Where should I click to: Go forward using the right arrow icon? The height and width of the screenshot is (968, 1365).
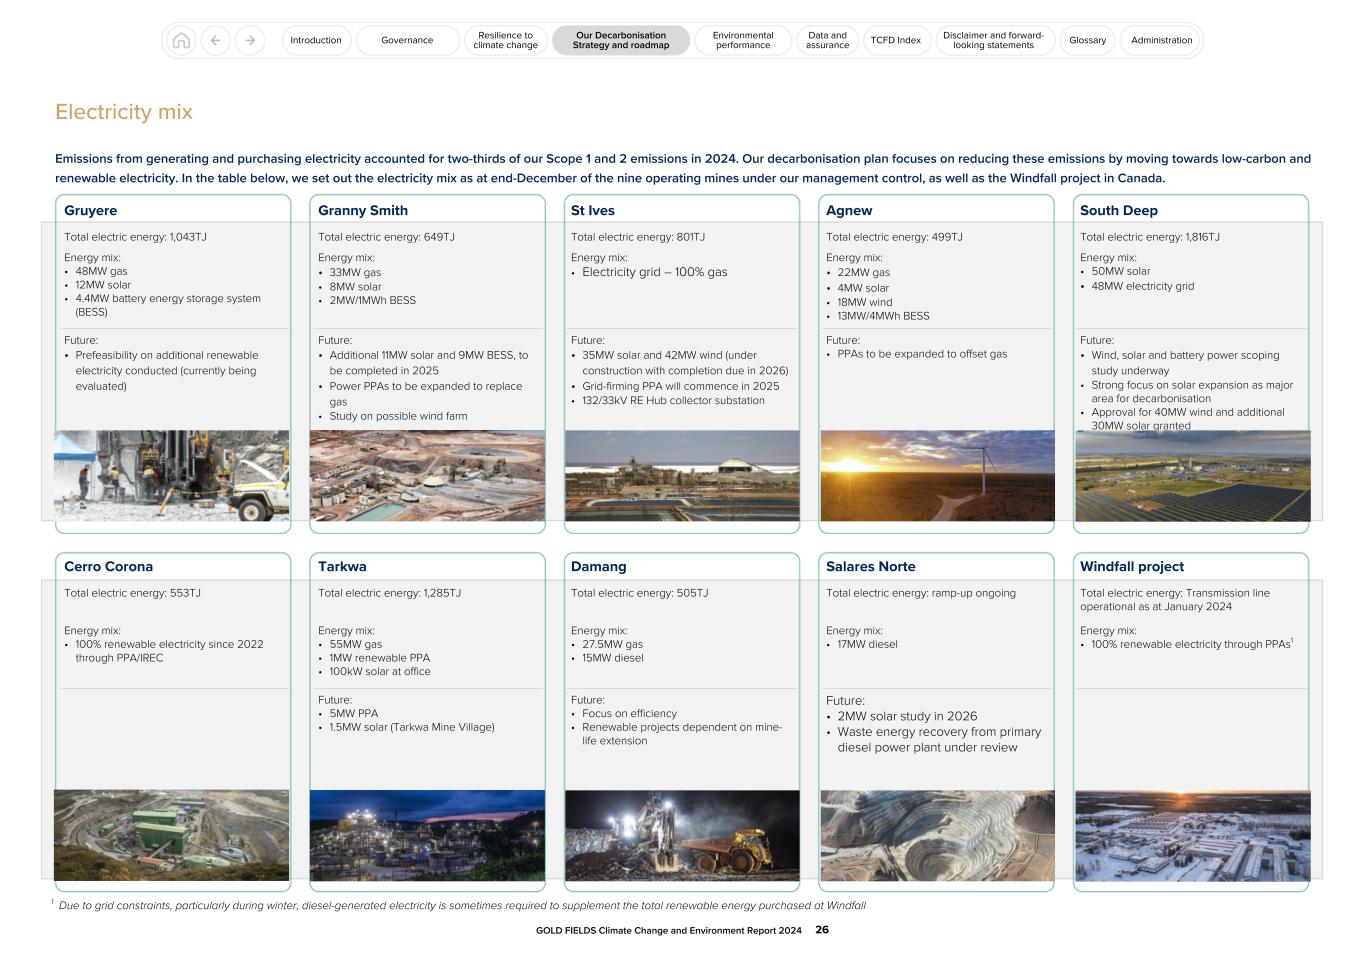click(x=248, y=40)
